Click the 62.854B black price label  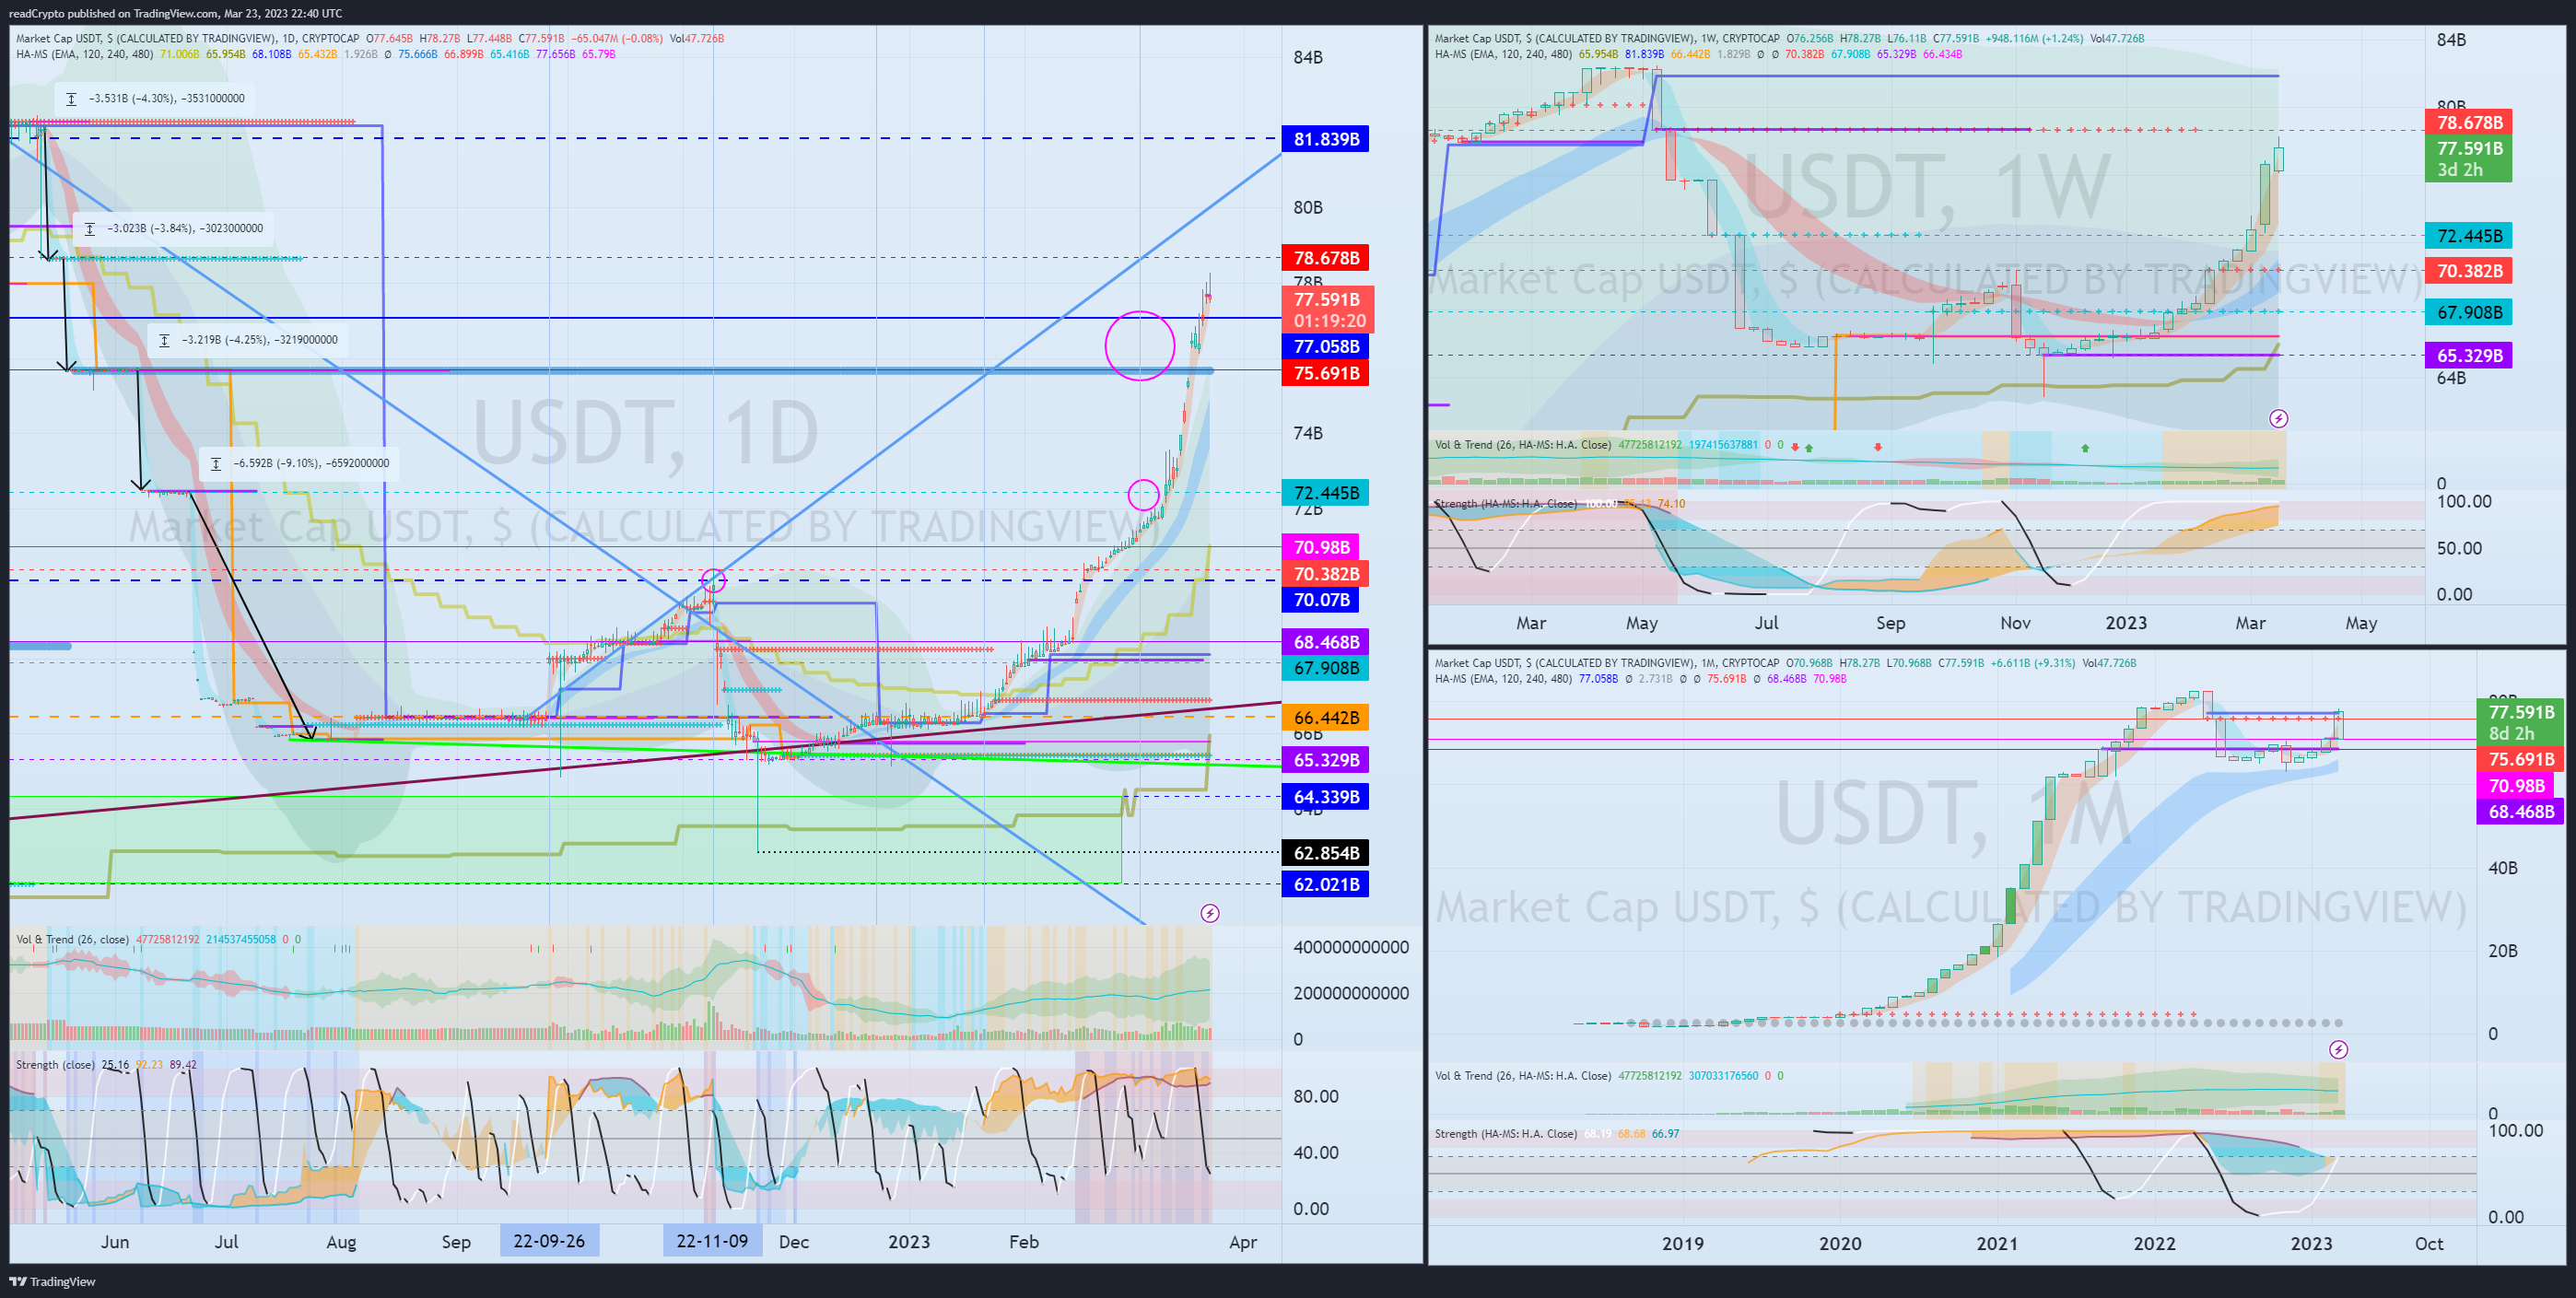[1326, 853]
